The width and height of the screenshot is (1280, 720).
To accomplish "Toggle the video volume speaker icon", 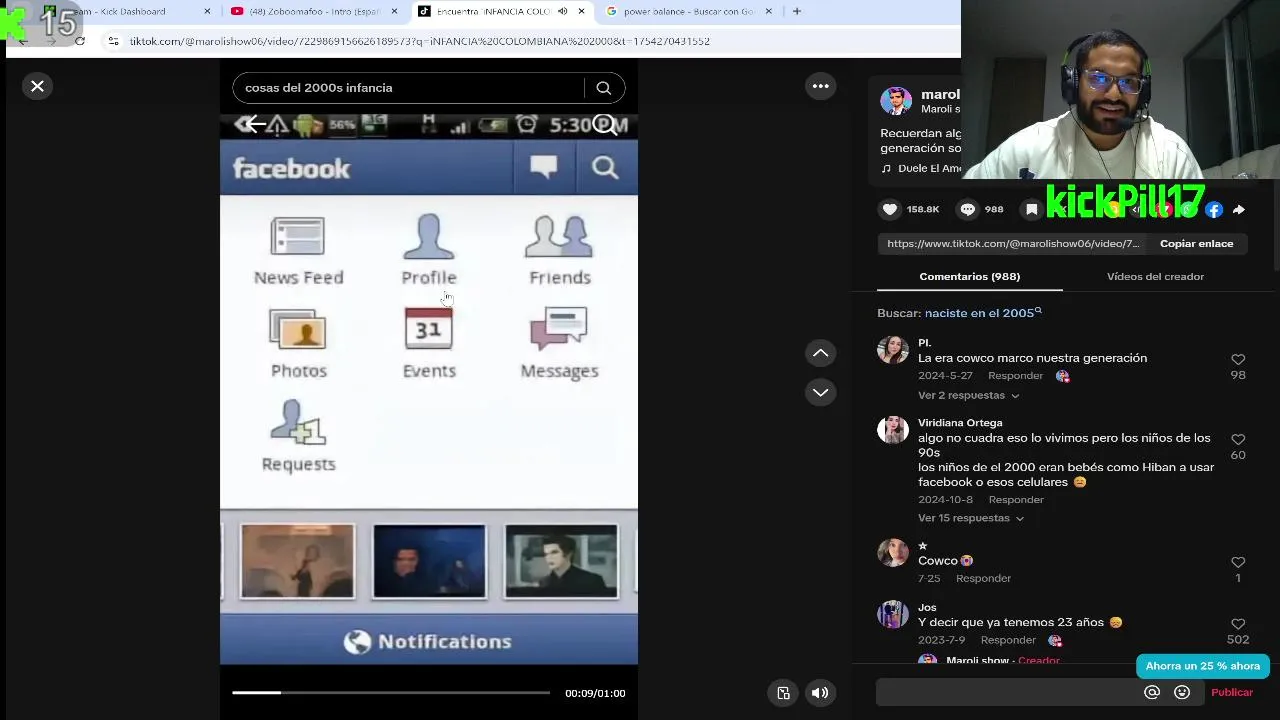I will [x=820, y=693].
